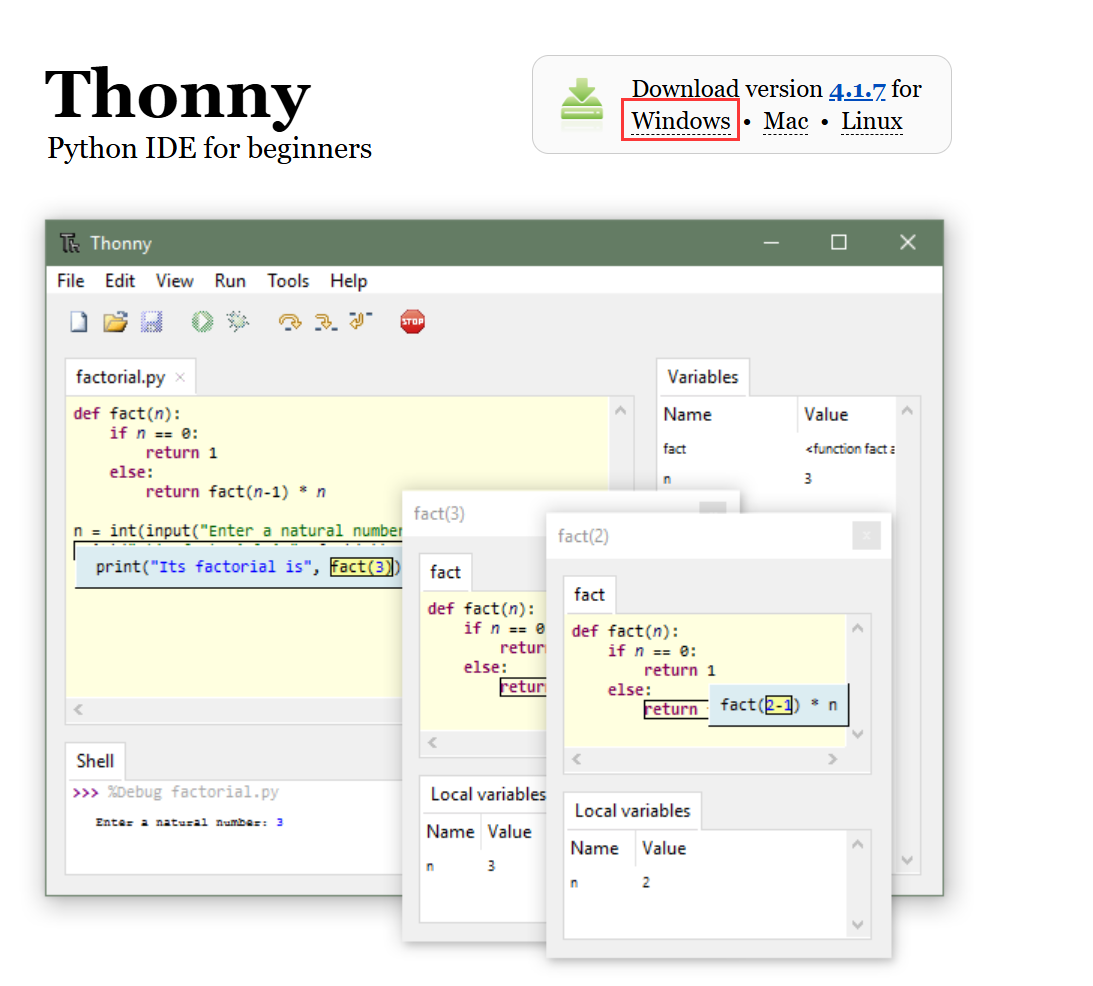
Task: Open the File menu
Action: click(x=70, y=281)
